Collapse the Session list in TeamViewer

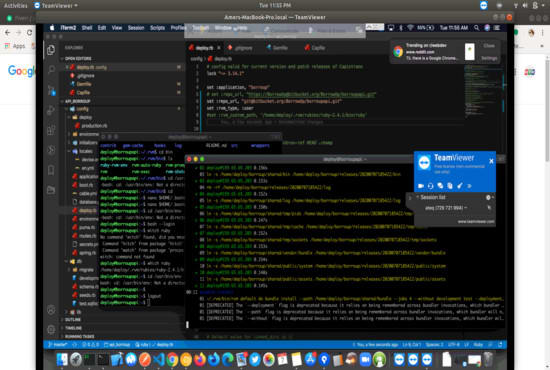tap(418, 197)
